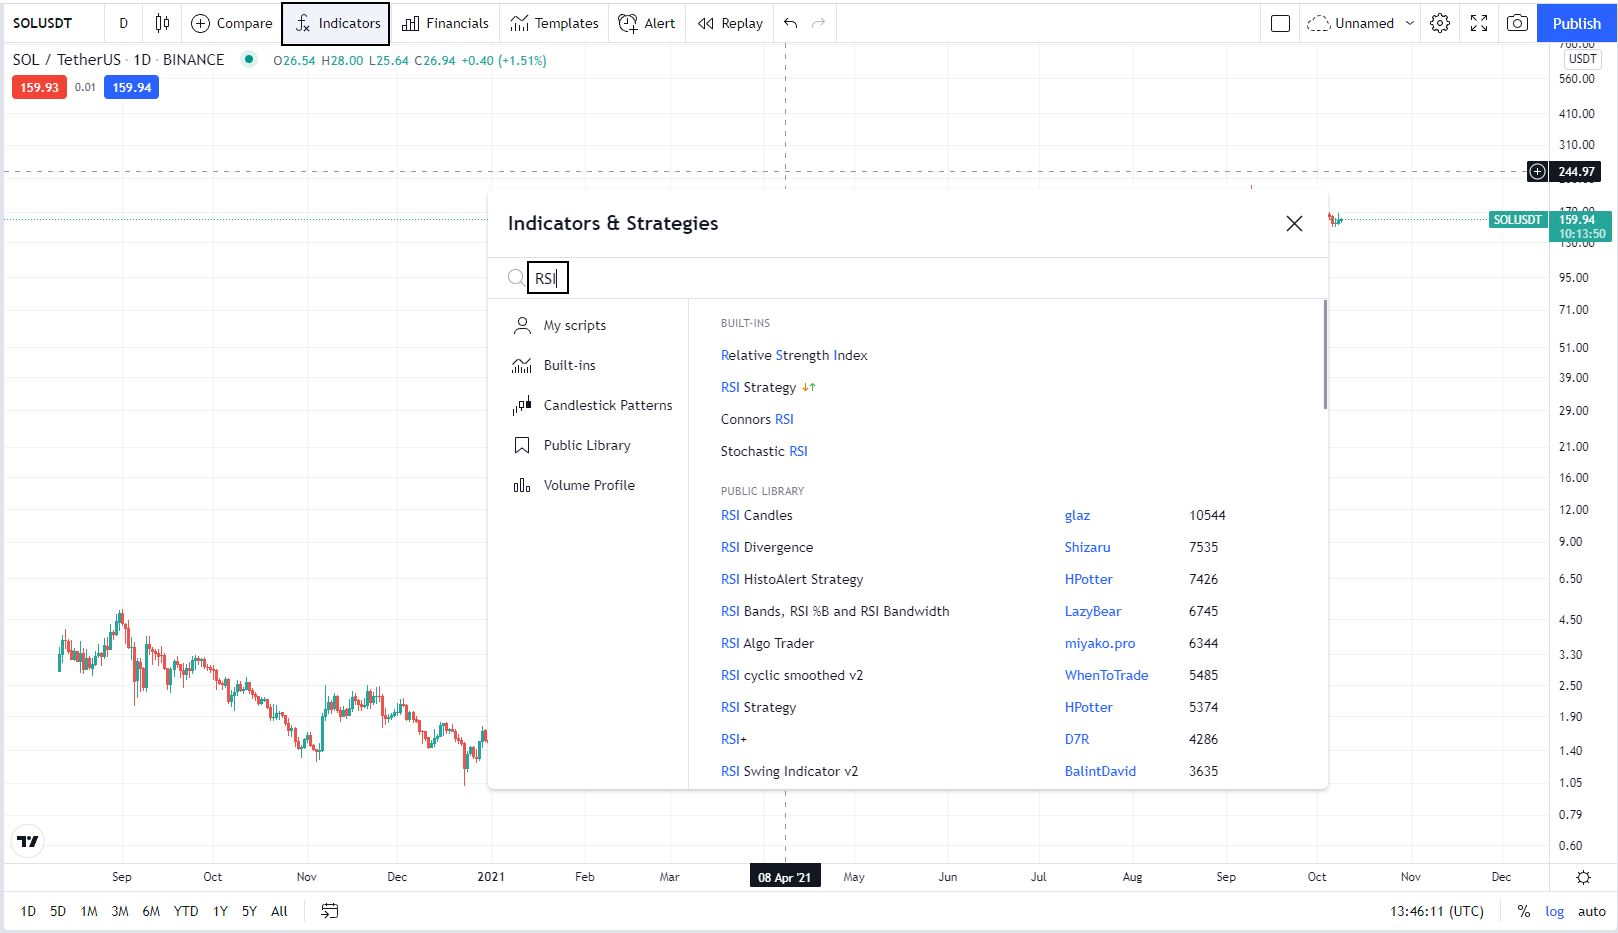Click the magnifier search icon in dialog
The height and width of the screenshot is (933, 1618).
coord(516,278)
